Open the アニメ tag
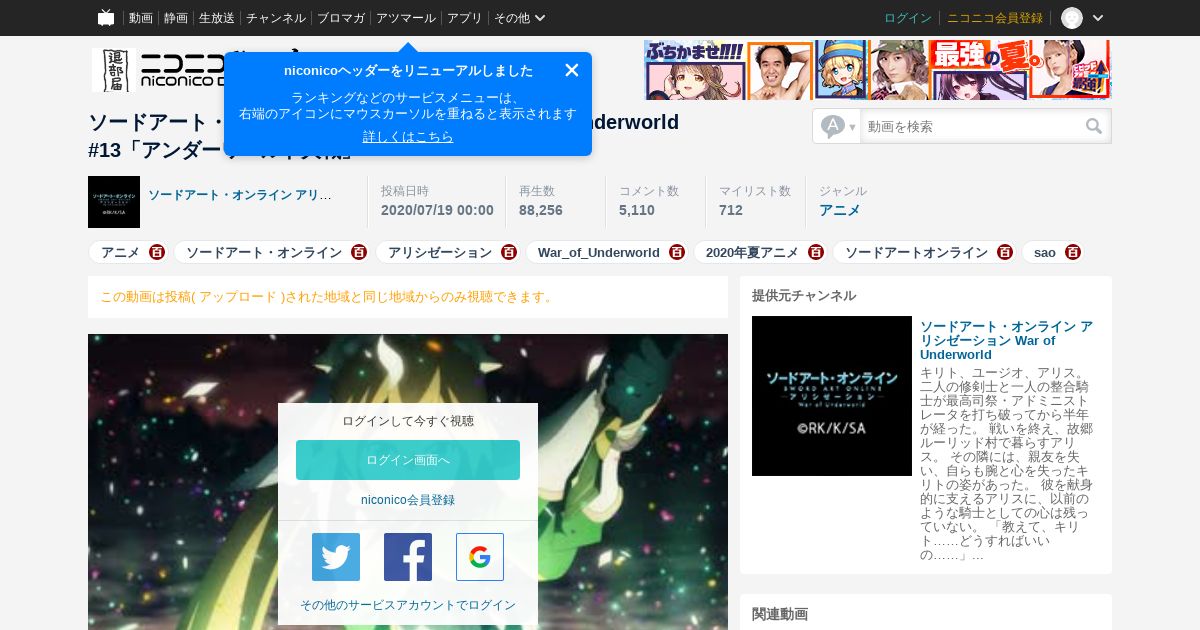Screen dimensions: 1200x630 pyautogui.click(x=121, y=252)
